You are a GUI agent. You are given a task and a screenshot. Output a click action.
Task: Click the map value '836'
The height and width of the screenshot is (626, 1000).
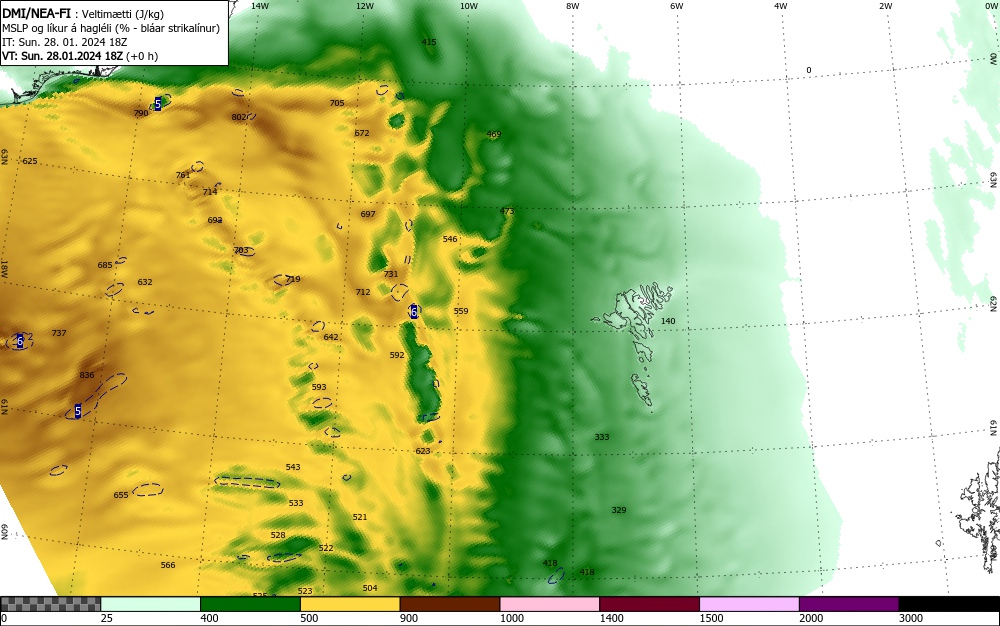coord(87,375)
